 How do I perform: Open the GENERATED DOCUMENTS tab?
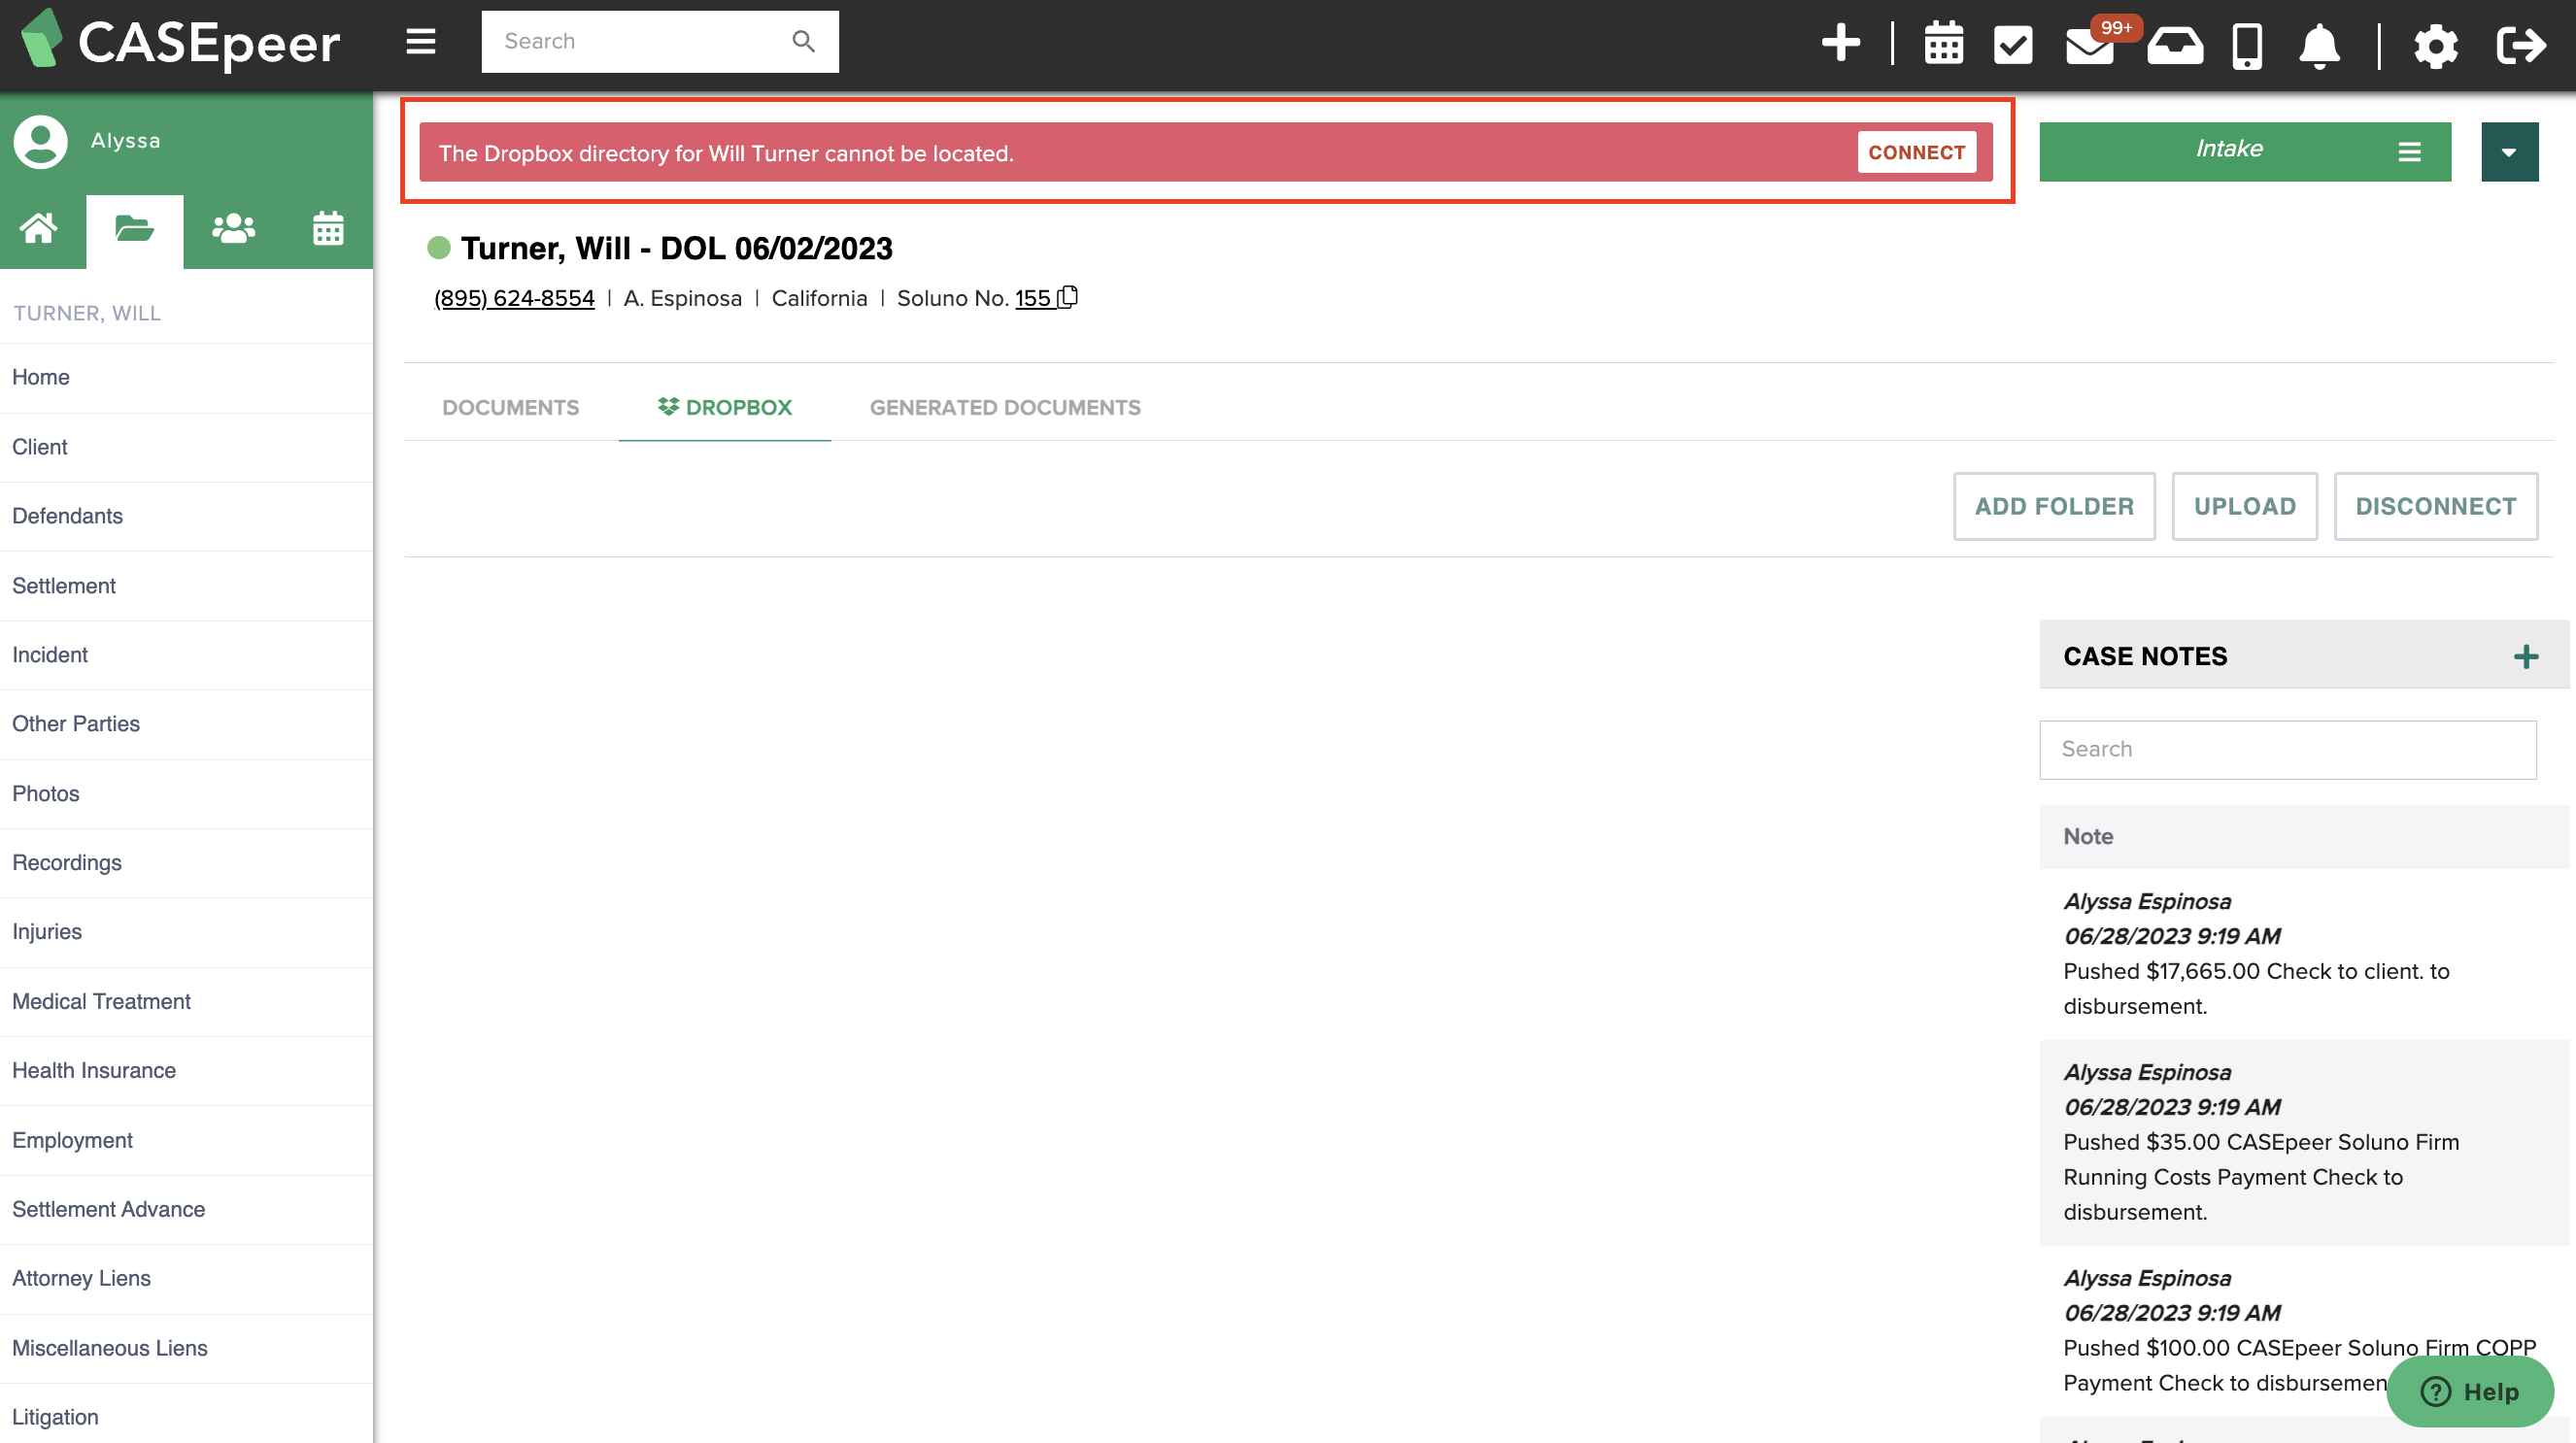1004,407
